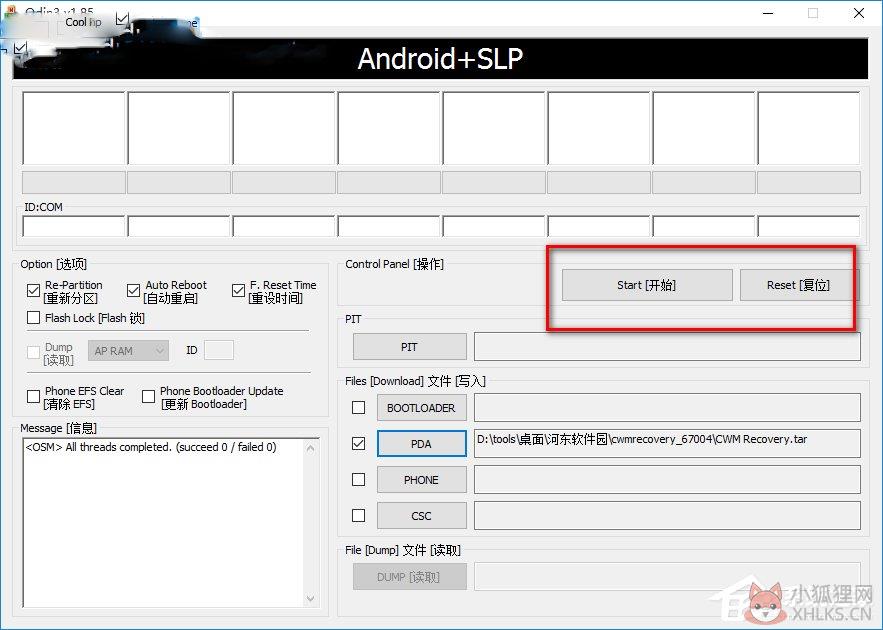Check the BOOTLOADER file checkbox

pyautogui.click(x=358, y=407)
